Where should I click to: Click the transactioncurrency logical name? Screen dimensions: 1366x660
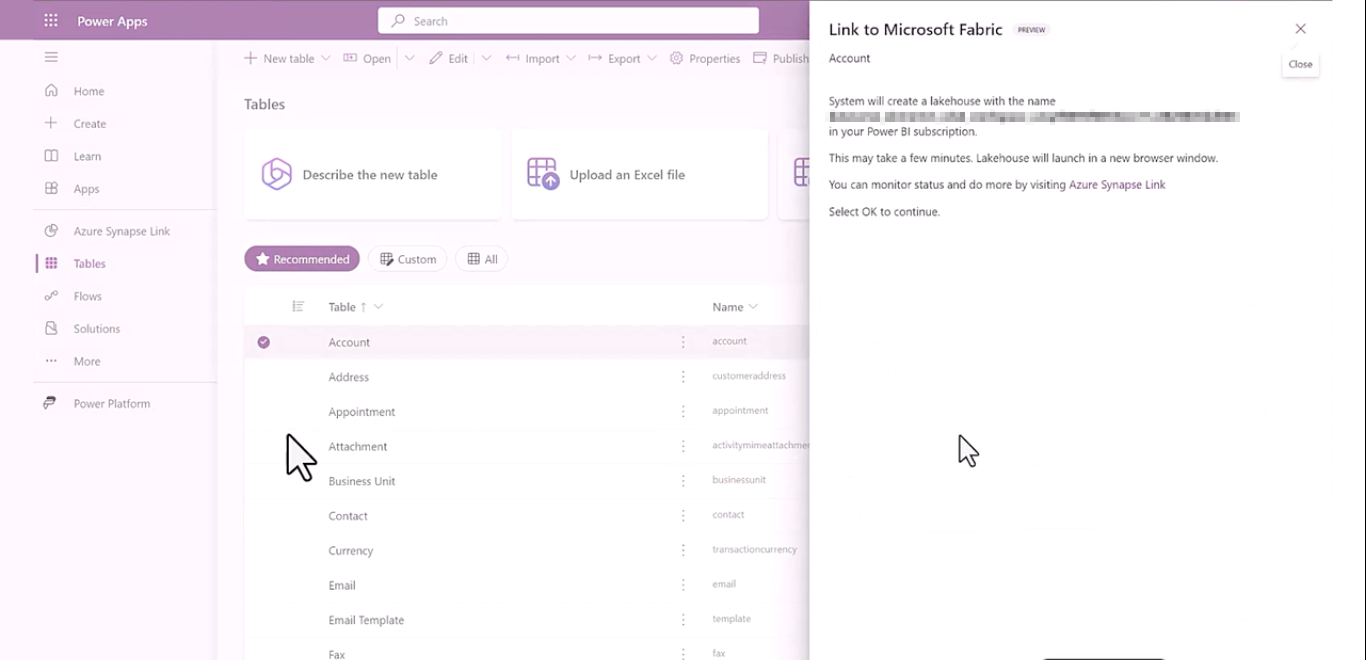[x=754, y=550]
